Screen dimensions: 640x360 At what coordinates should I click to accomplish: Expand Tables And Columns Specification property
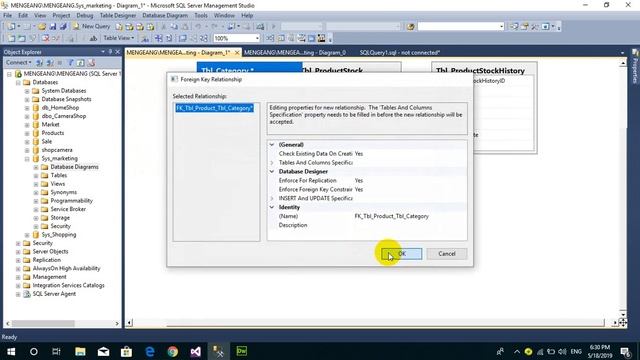click(272, 162)
